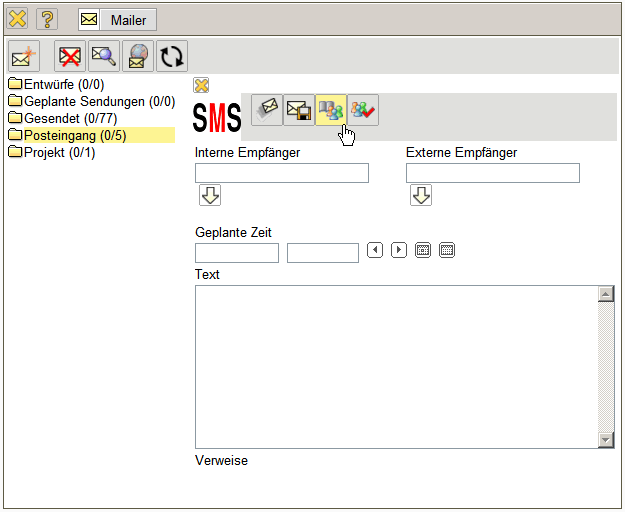Screen dimensions: 625x512
Task: Click the Geplante Zeit time field
Action: 323,253
